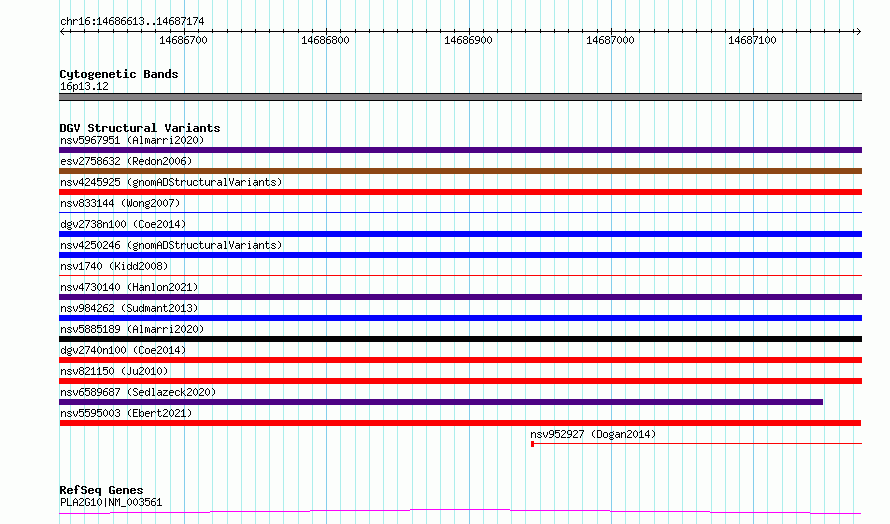This screenshot has height=524, width=890.
Task: Click the gray 16p13.12 cytoband bar
Action: 460,97
